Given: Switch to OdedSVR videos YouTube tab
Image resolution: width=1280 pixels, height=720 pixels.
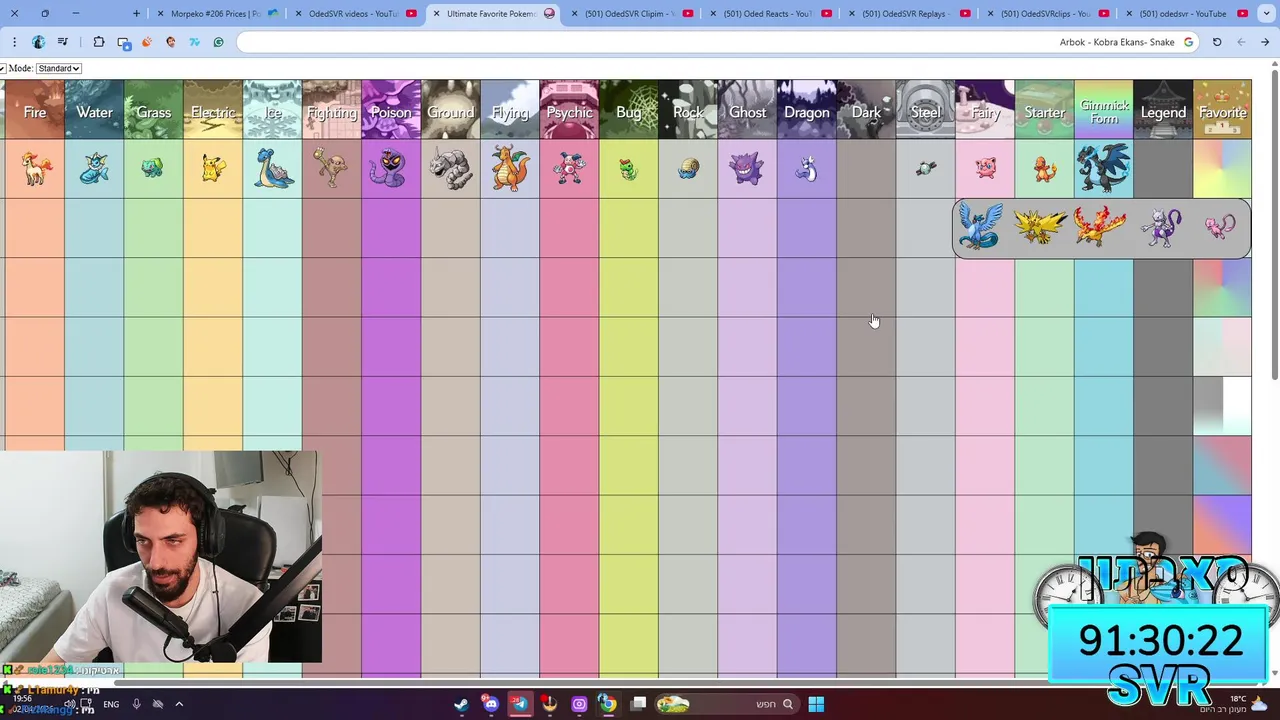Looking at the screenshot, I should coord(353,14).
